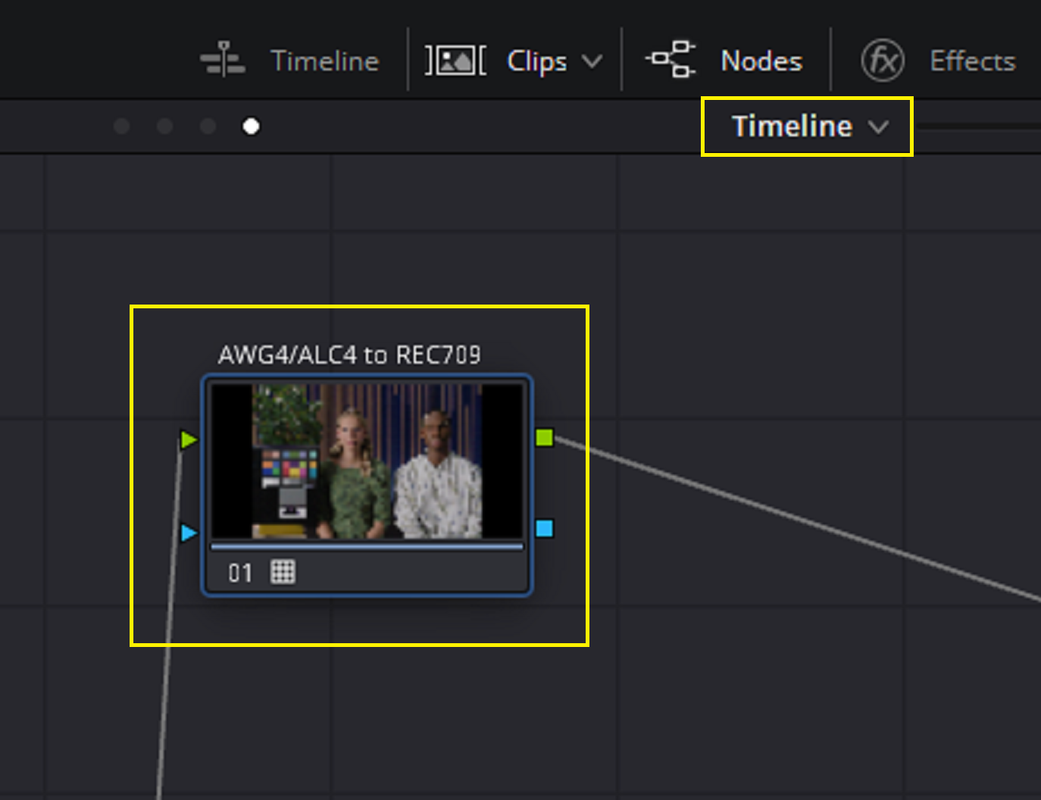The width and height of the screenshot is (1041, 800).
Task: Open the Effects panel
Action: pos(937,60)
